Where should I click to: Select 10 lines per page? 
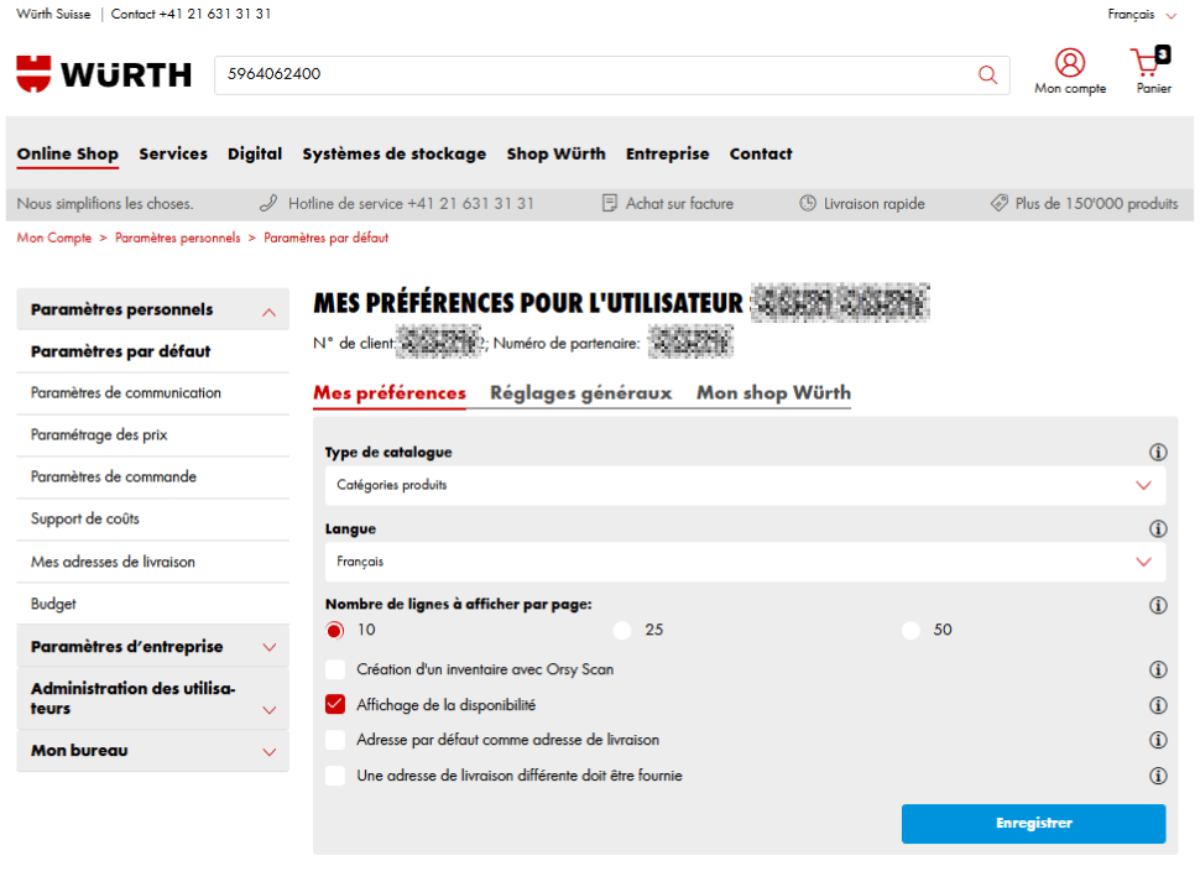point(335,630)
